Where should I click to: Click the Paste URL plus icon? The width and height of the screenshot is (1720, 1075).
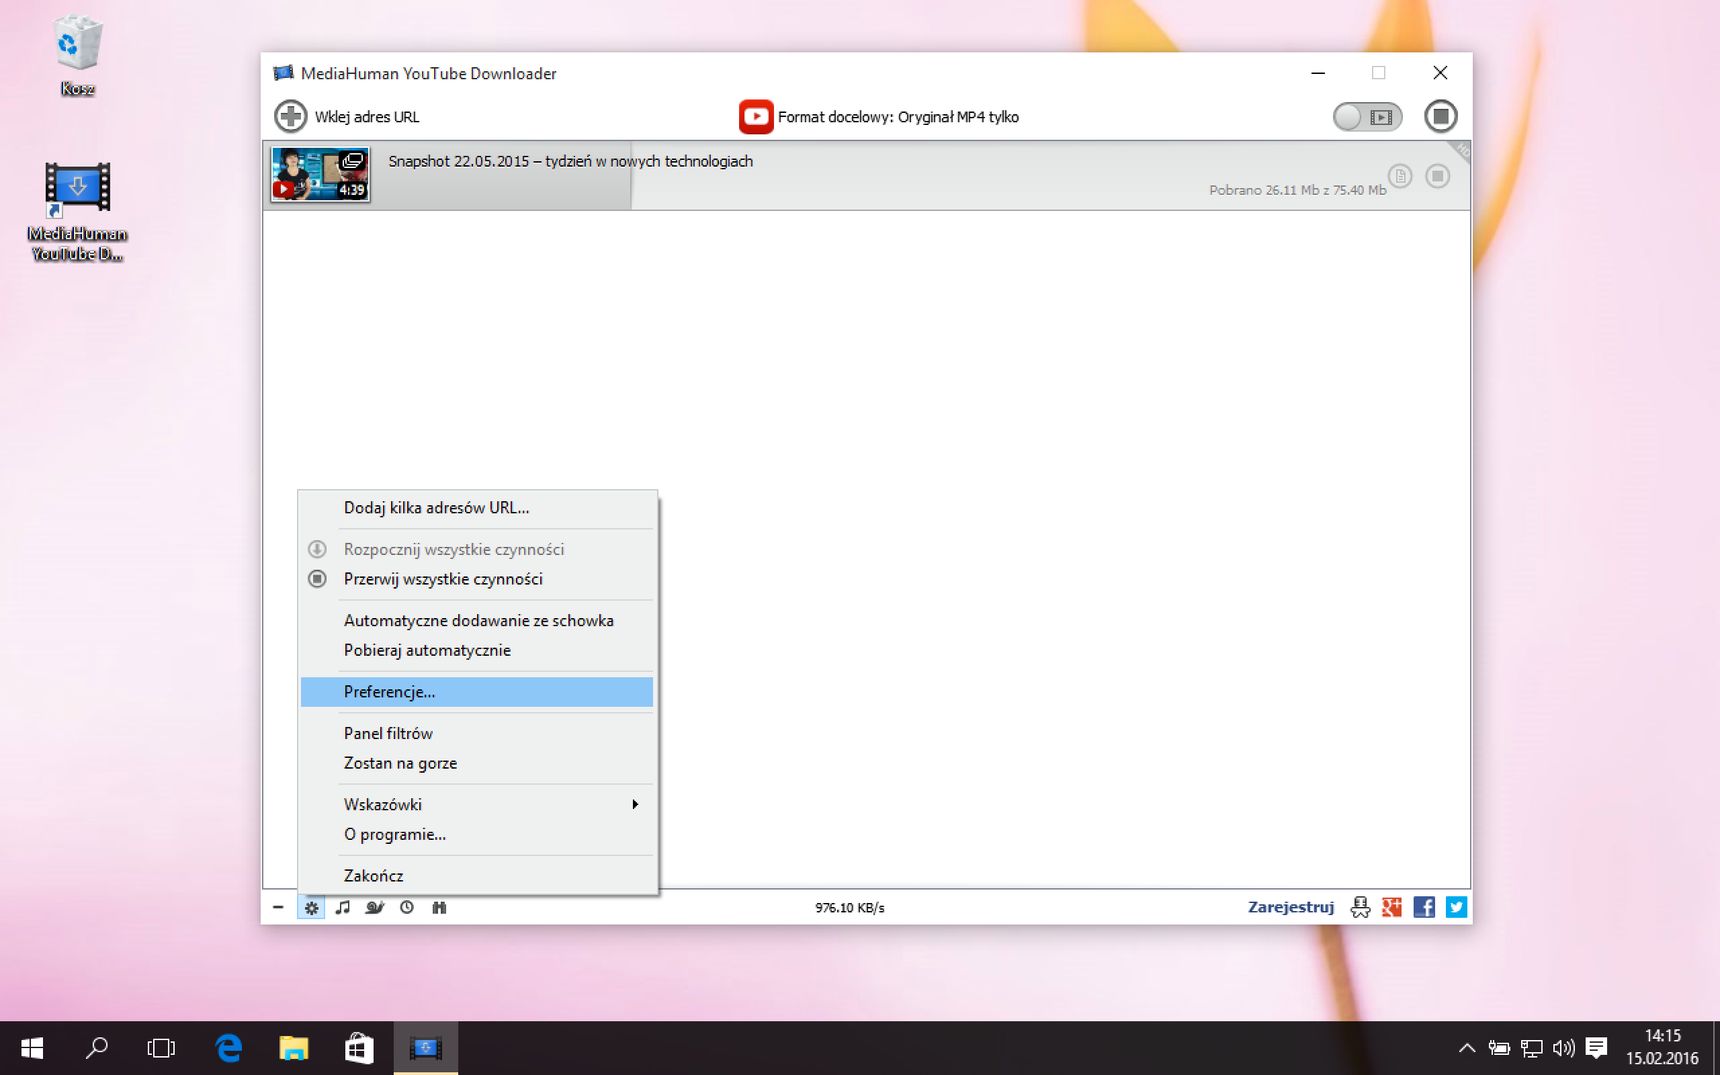coord(291,116)
